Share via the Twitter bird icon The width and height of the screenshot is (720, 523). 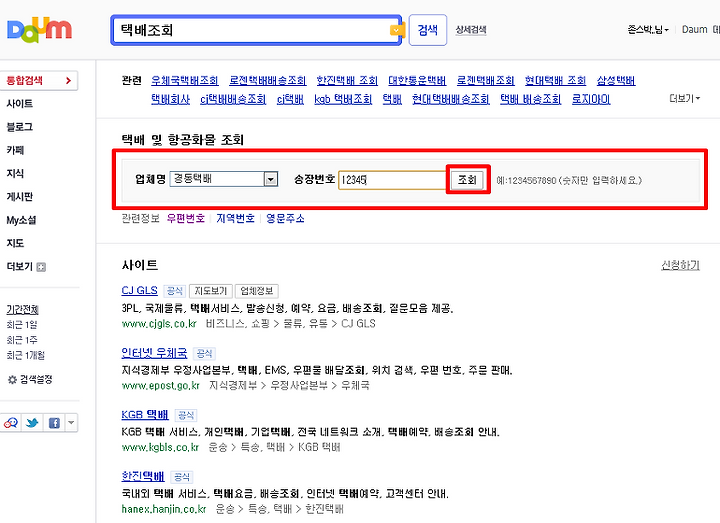coord(32,423)
